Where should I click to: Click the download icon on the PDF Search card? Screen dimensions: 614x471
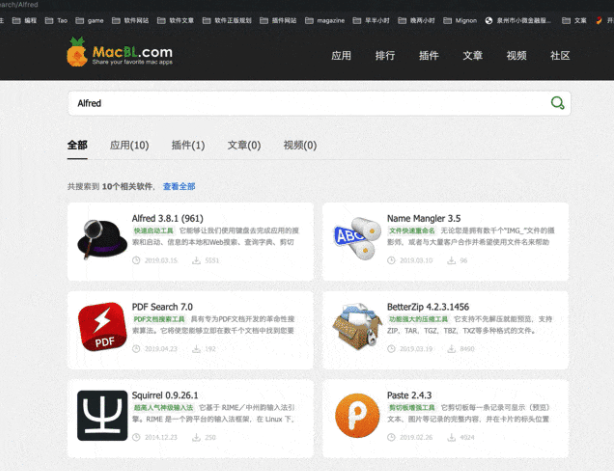click(196, 349)
